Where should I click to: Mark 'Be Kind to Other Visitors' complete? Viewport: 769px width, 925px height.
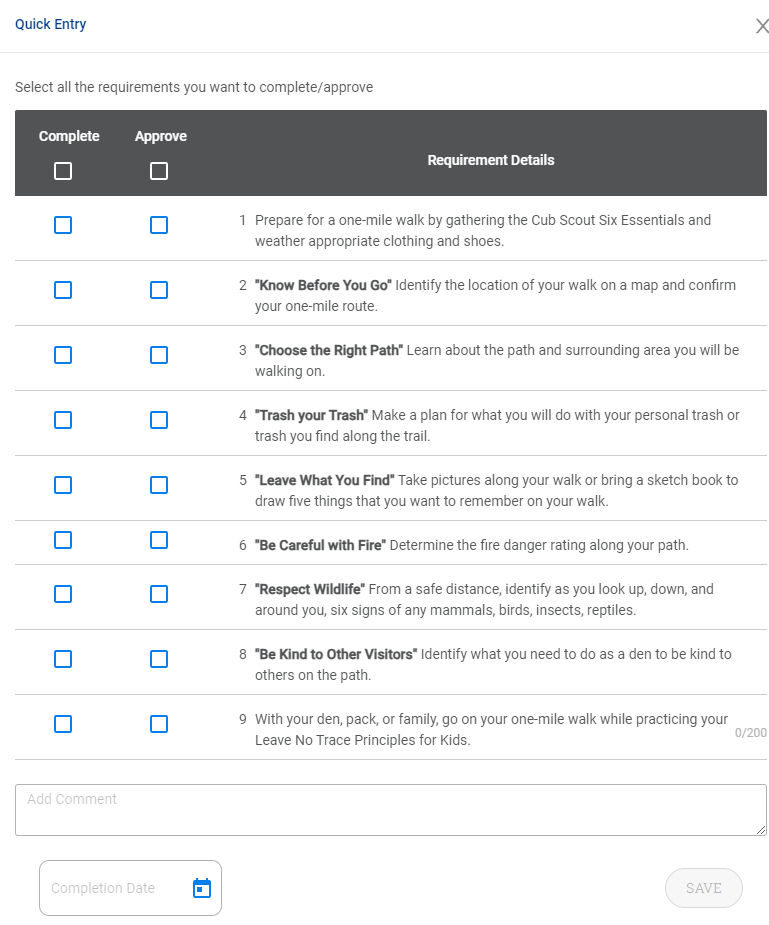63,658
